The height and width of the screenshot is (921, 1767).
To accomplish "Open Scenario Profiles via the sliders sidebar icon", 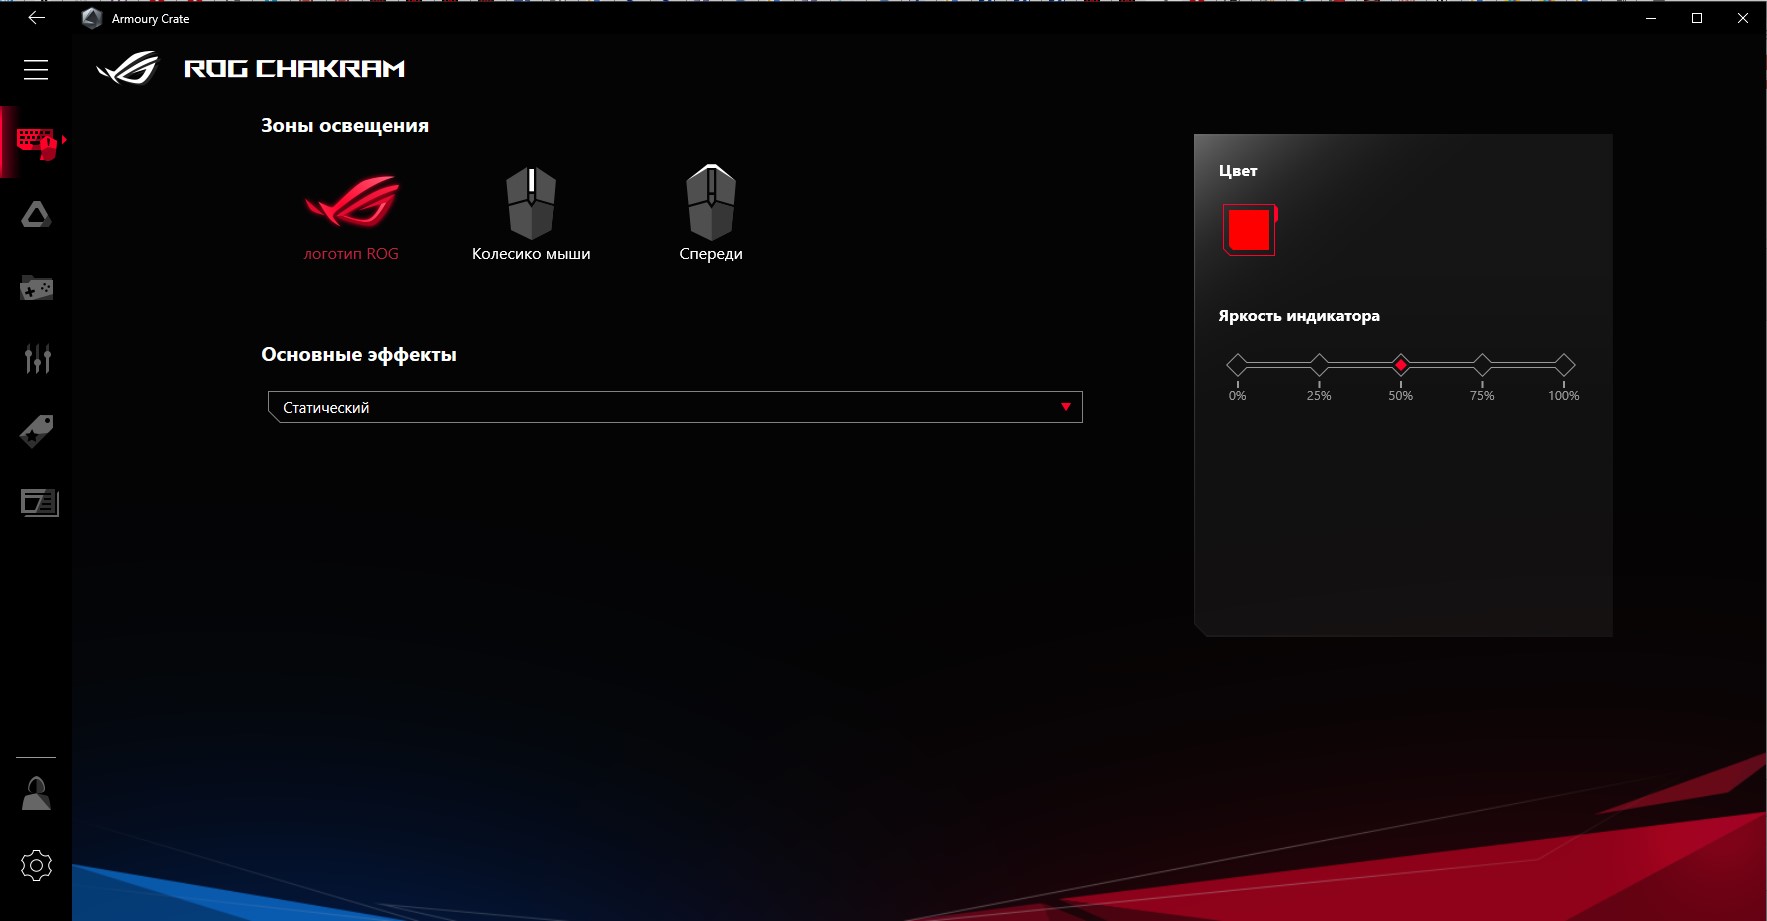I will tap(37, 358).
